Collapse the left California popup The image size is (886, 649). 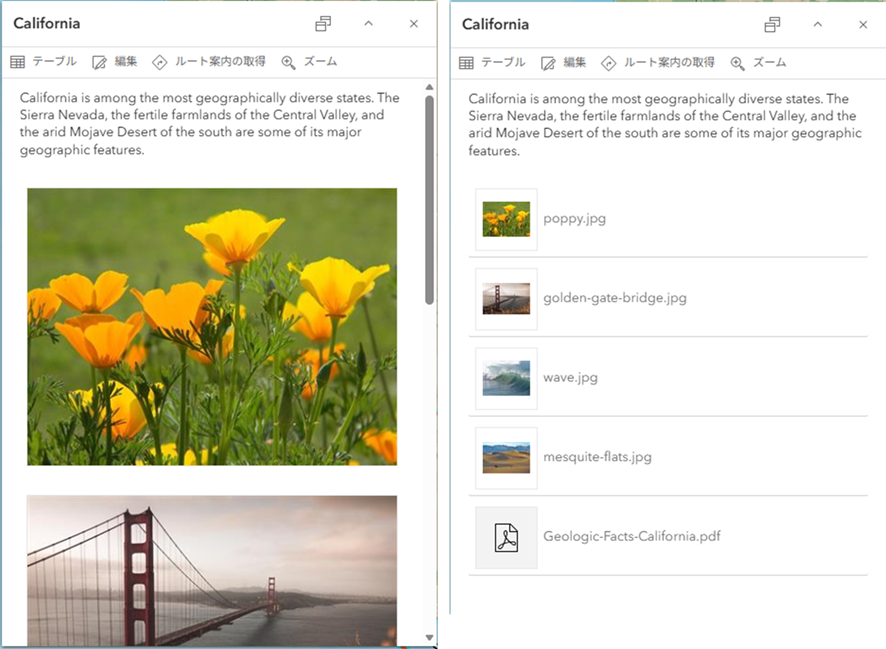368,24
